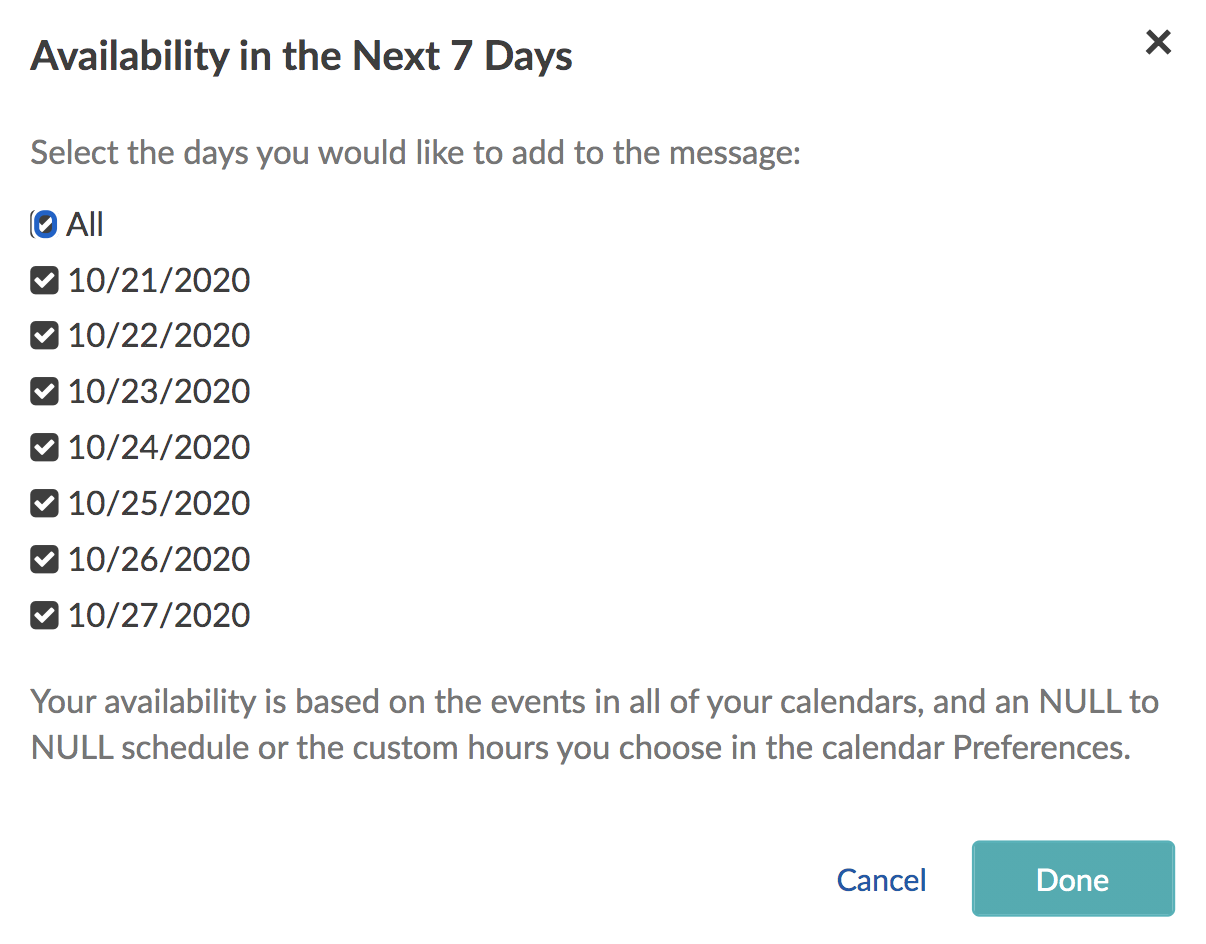Deselect the 10/24/2020 date
Screen dimensions: 1206x944
pos(44,447)
